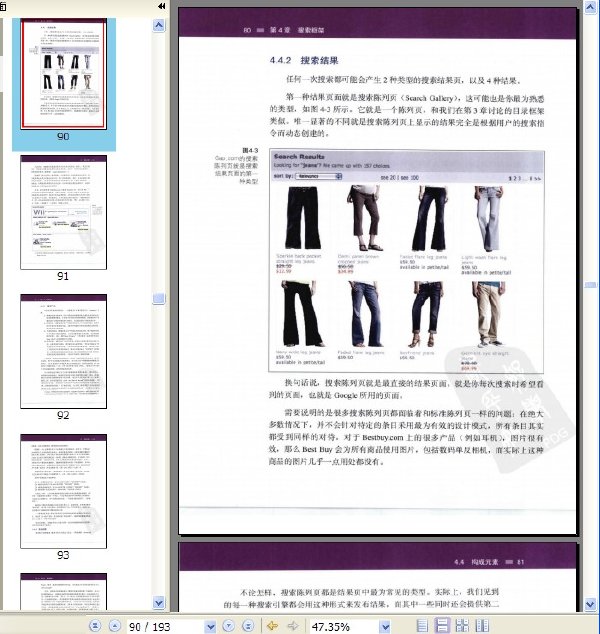Click the Search Results figure title
The height and width of the screenshot is (634, 600).
tap(299, 156)
